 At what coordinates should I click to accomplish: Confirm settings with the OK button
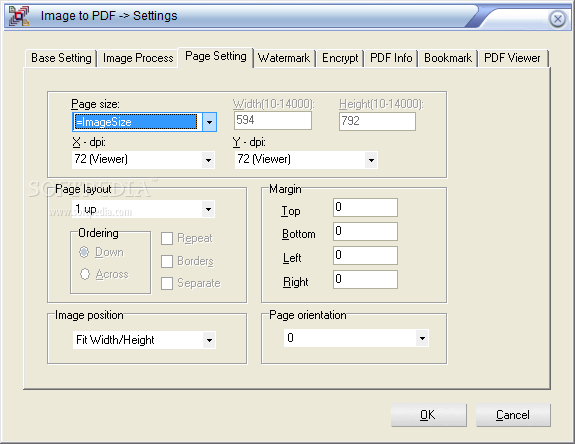coord(429,415)
